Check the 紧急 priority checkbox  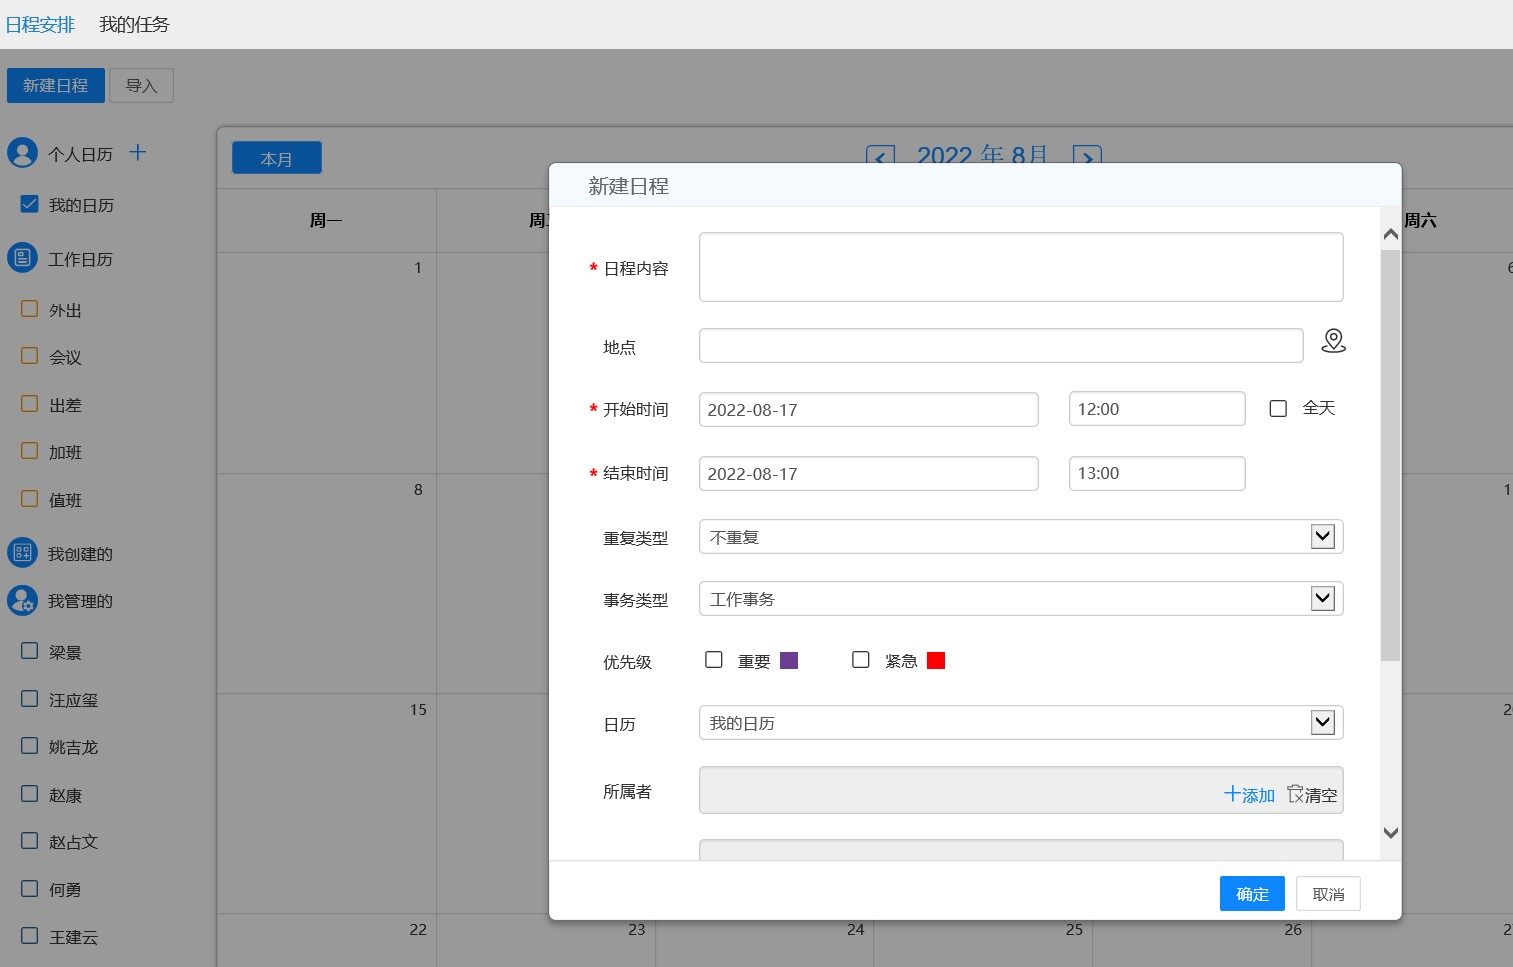861,660
